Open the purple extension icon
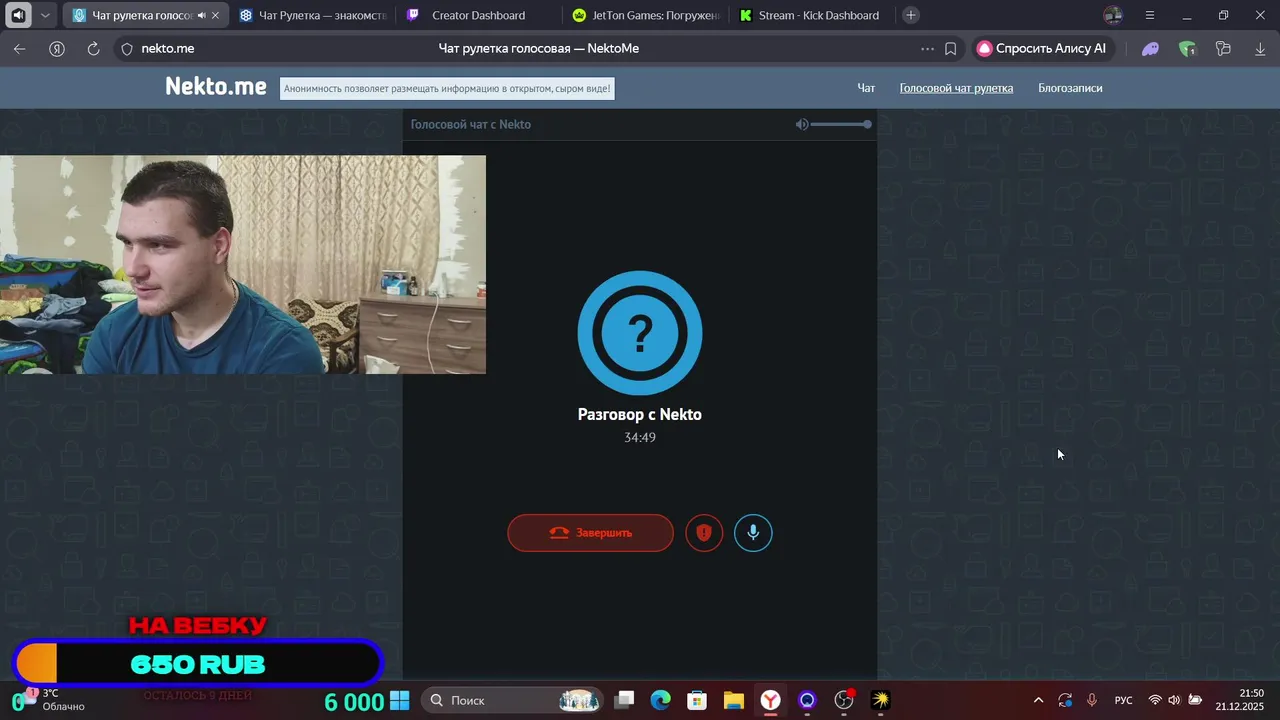This screenshot has height=720, width=1280. 1151,48
